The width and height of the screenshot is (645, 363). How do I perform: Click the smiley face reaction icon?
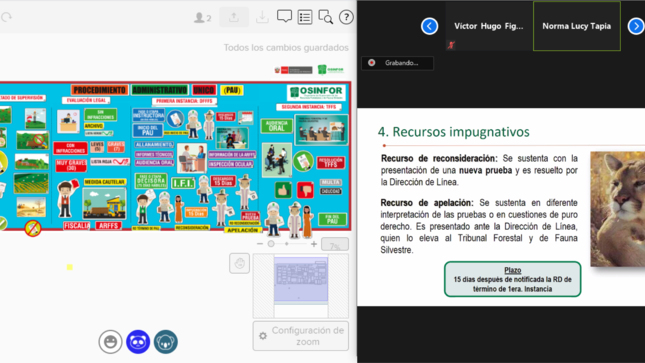click(110, 342)
